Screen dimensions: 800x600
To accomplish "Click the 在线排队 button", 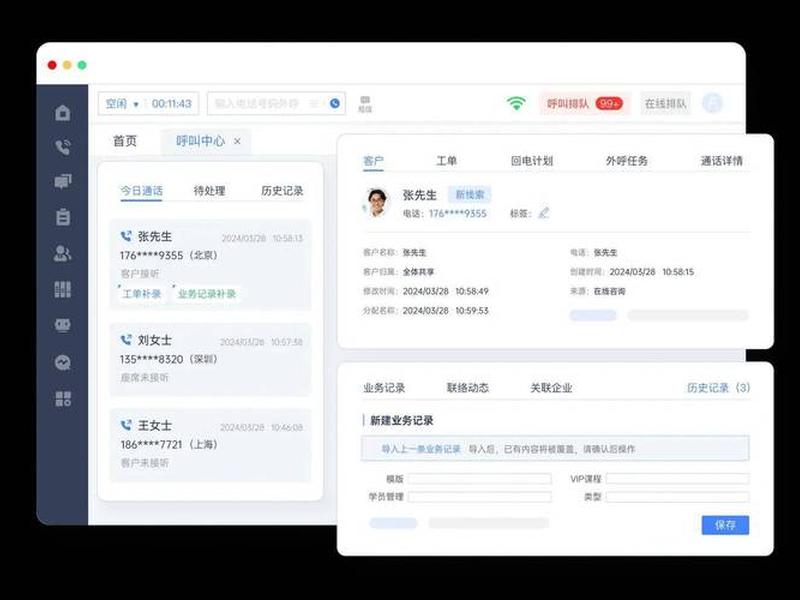I will (665, 104).
